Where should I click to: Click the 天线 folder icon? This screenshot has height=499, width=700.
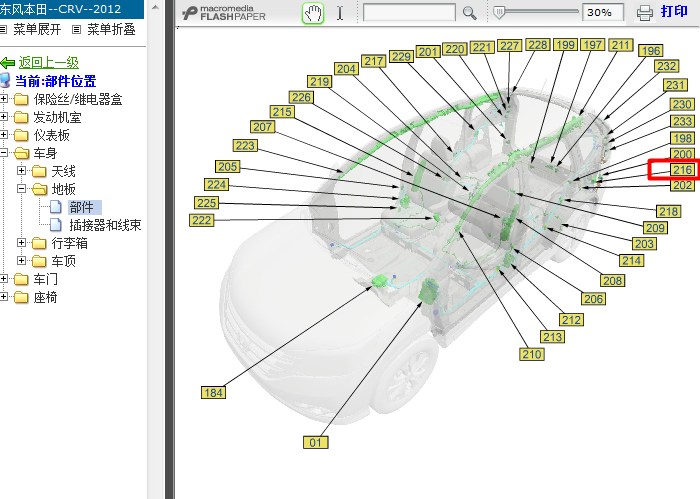point(39,171)
